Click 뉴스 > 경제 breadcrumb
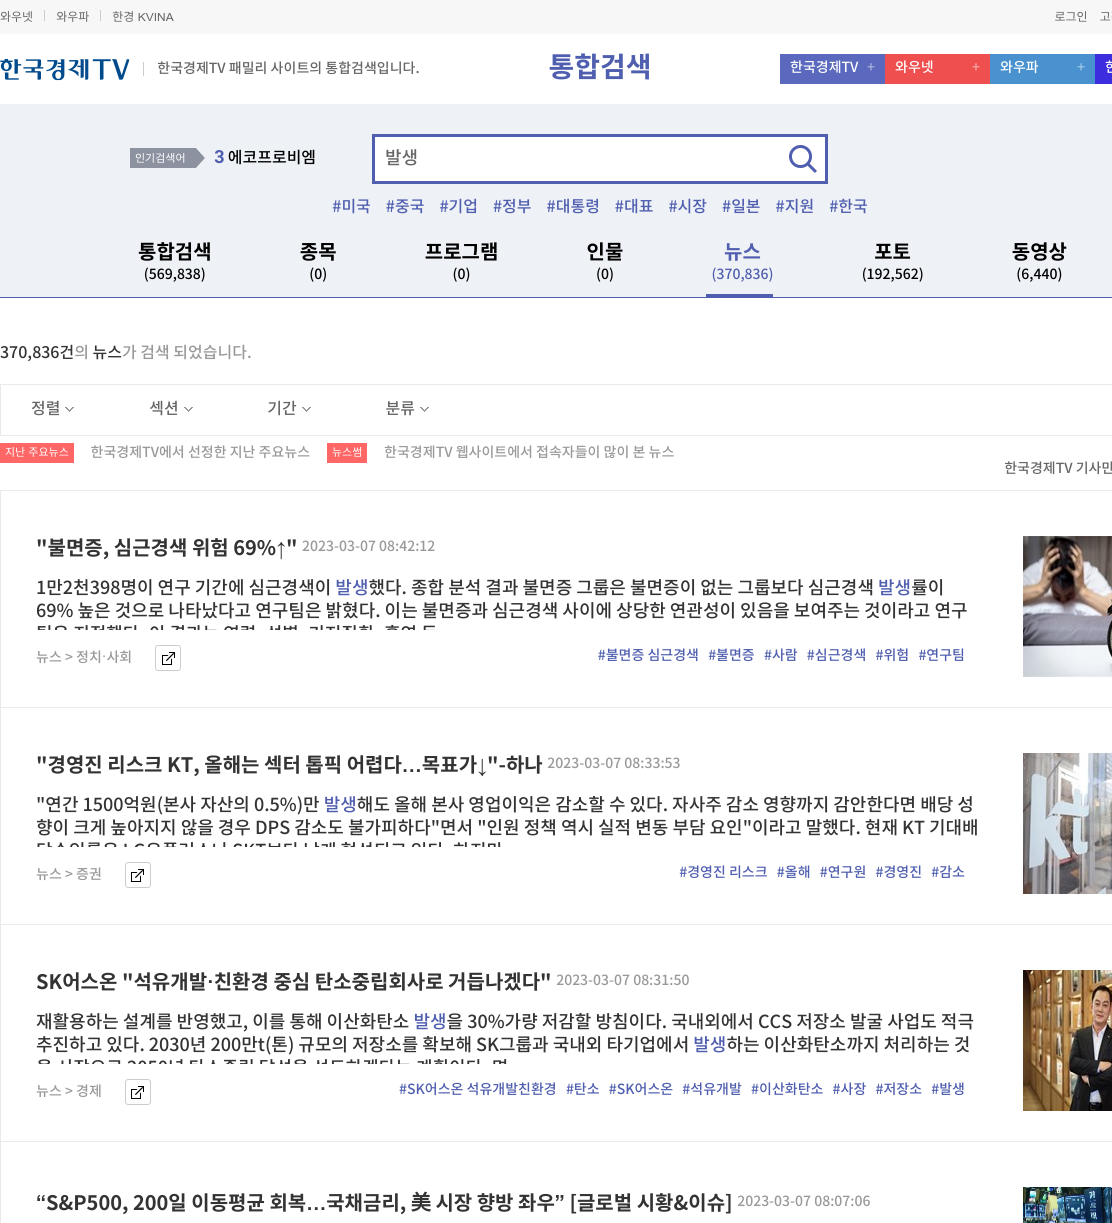 click(69, 1091)
